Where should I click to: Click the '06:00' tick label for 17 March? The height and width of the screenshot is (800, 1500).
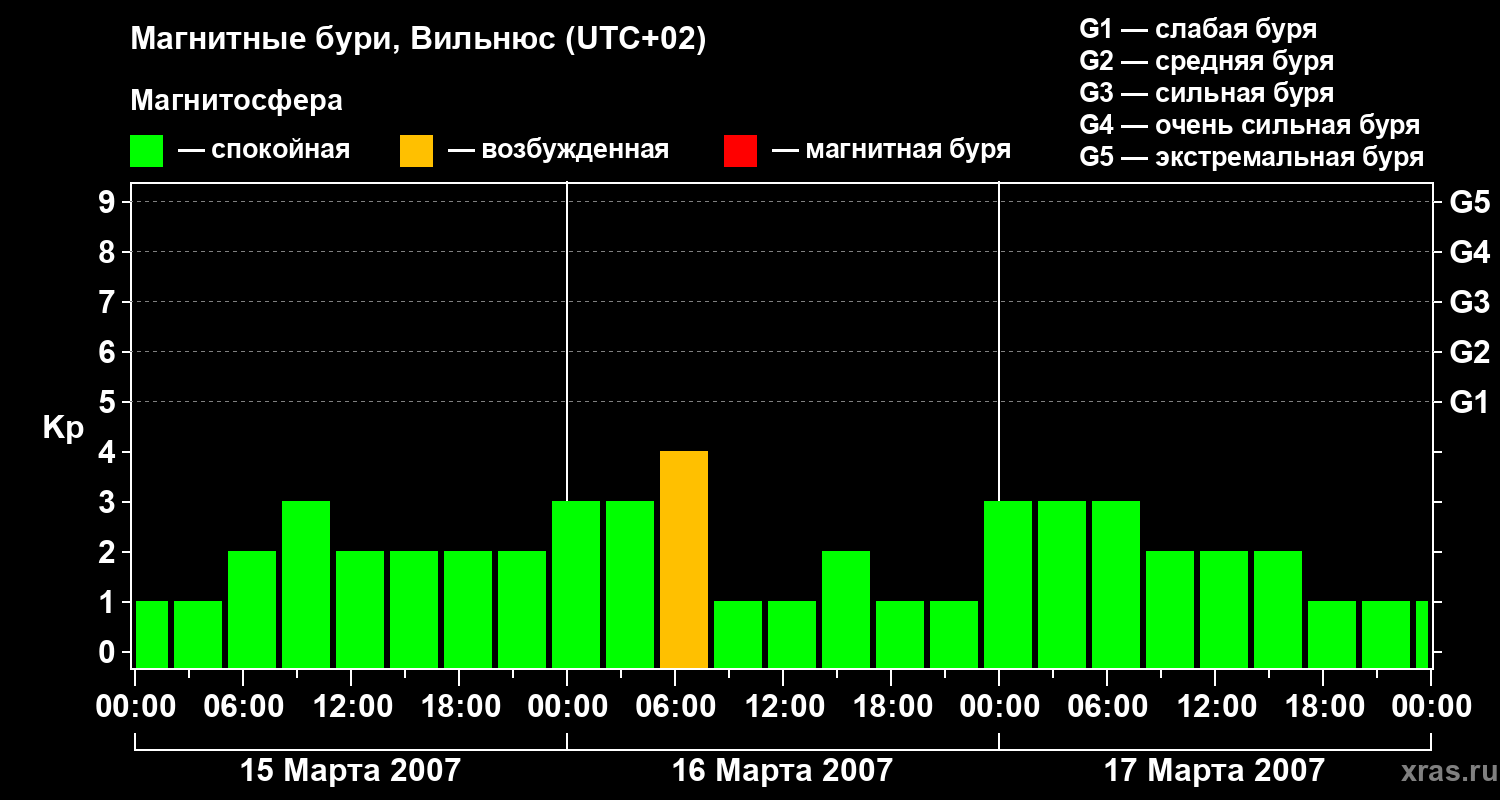1107,707
